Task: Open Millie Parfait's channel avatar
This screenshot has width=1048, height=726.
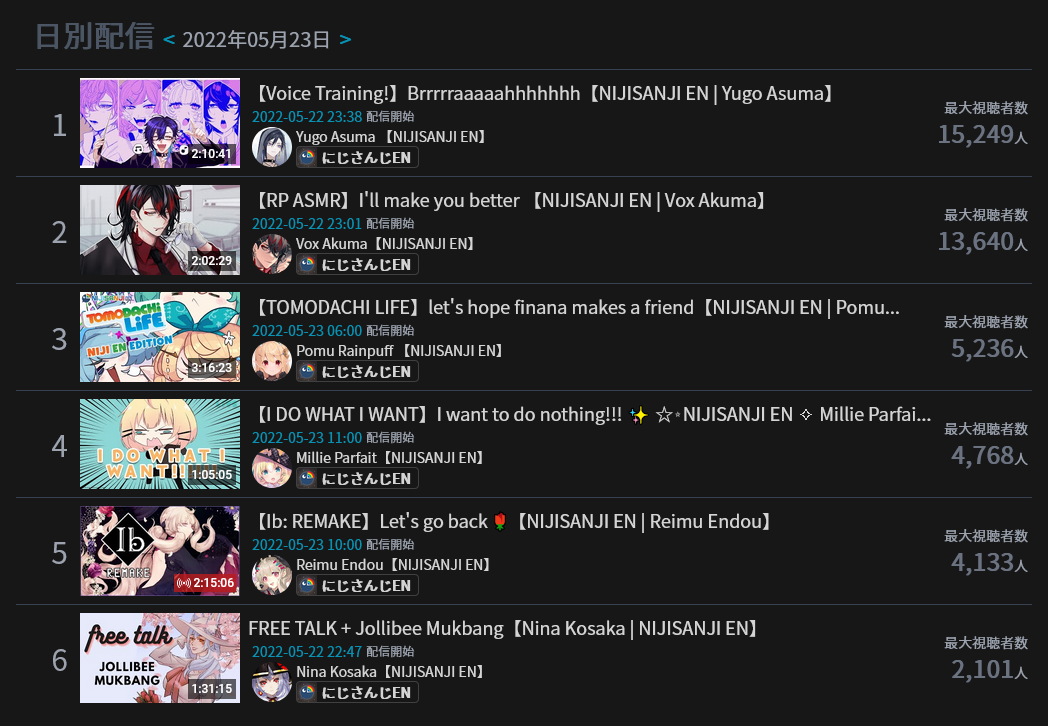Action: [x=272, y=467]
